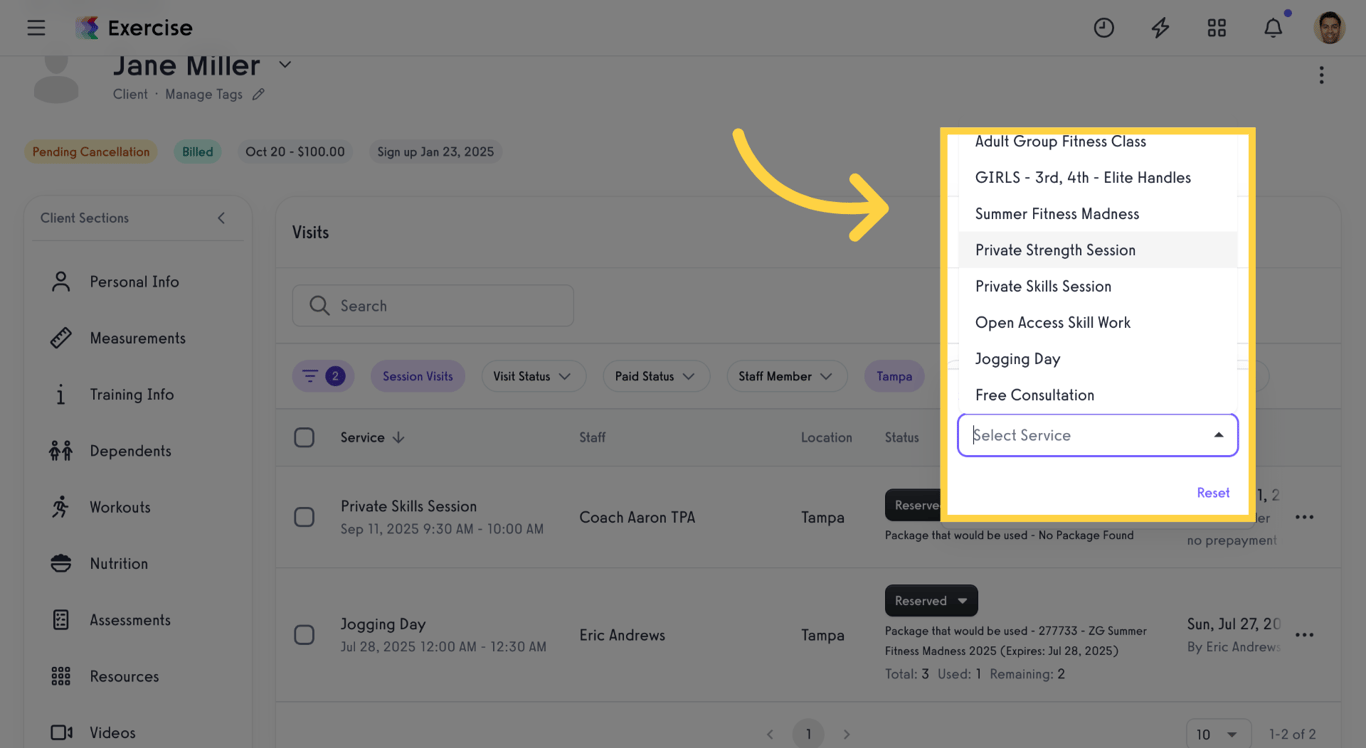Image resolution: width=1366 pixels, height=748 pixels.
Task: Open row options for Private Skills Session visit
Action: 1304,517
